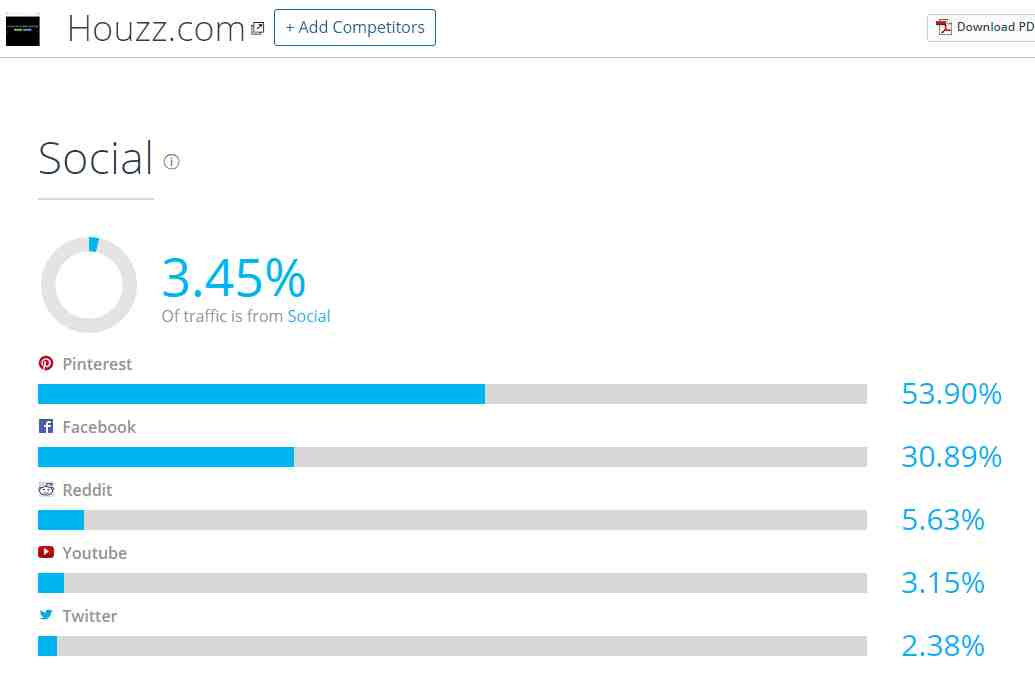
Task: Open the external link icon beside Houzz.com
Action: pos(258,28)
